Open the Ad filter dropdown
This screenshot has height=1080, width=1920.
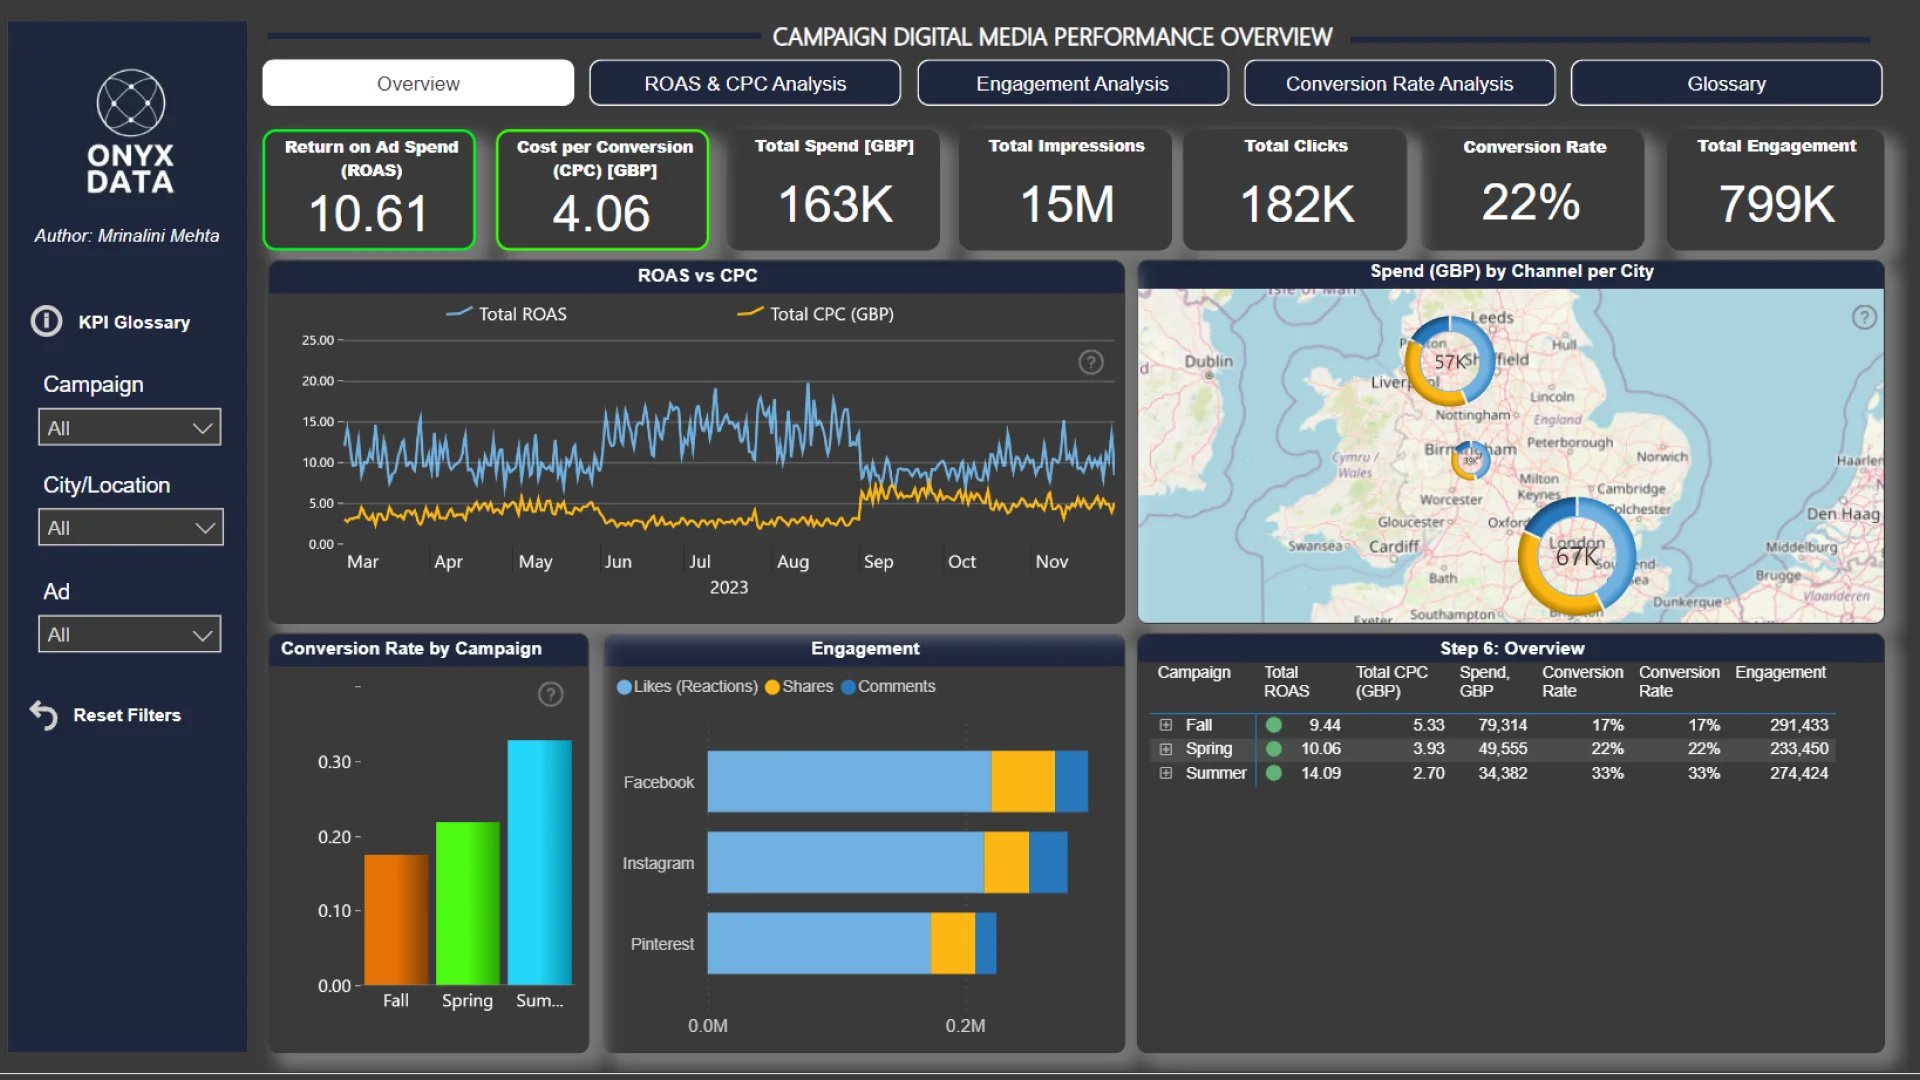(x=130, y=635)
